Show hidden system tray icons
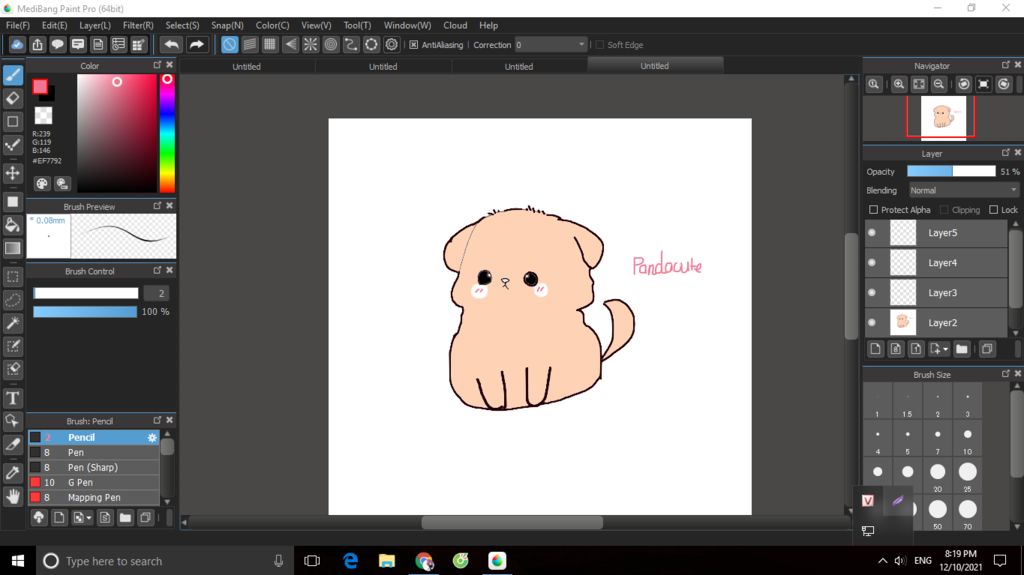 point(882,561)
